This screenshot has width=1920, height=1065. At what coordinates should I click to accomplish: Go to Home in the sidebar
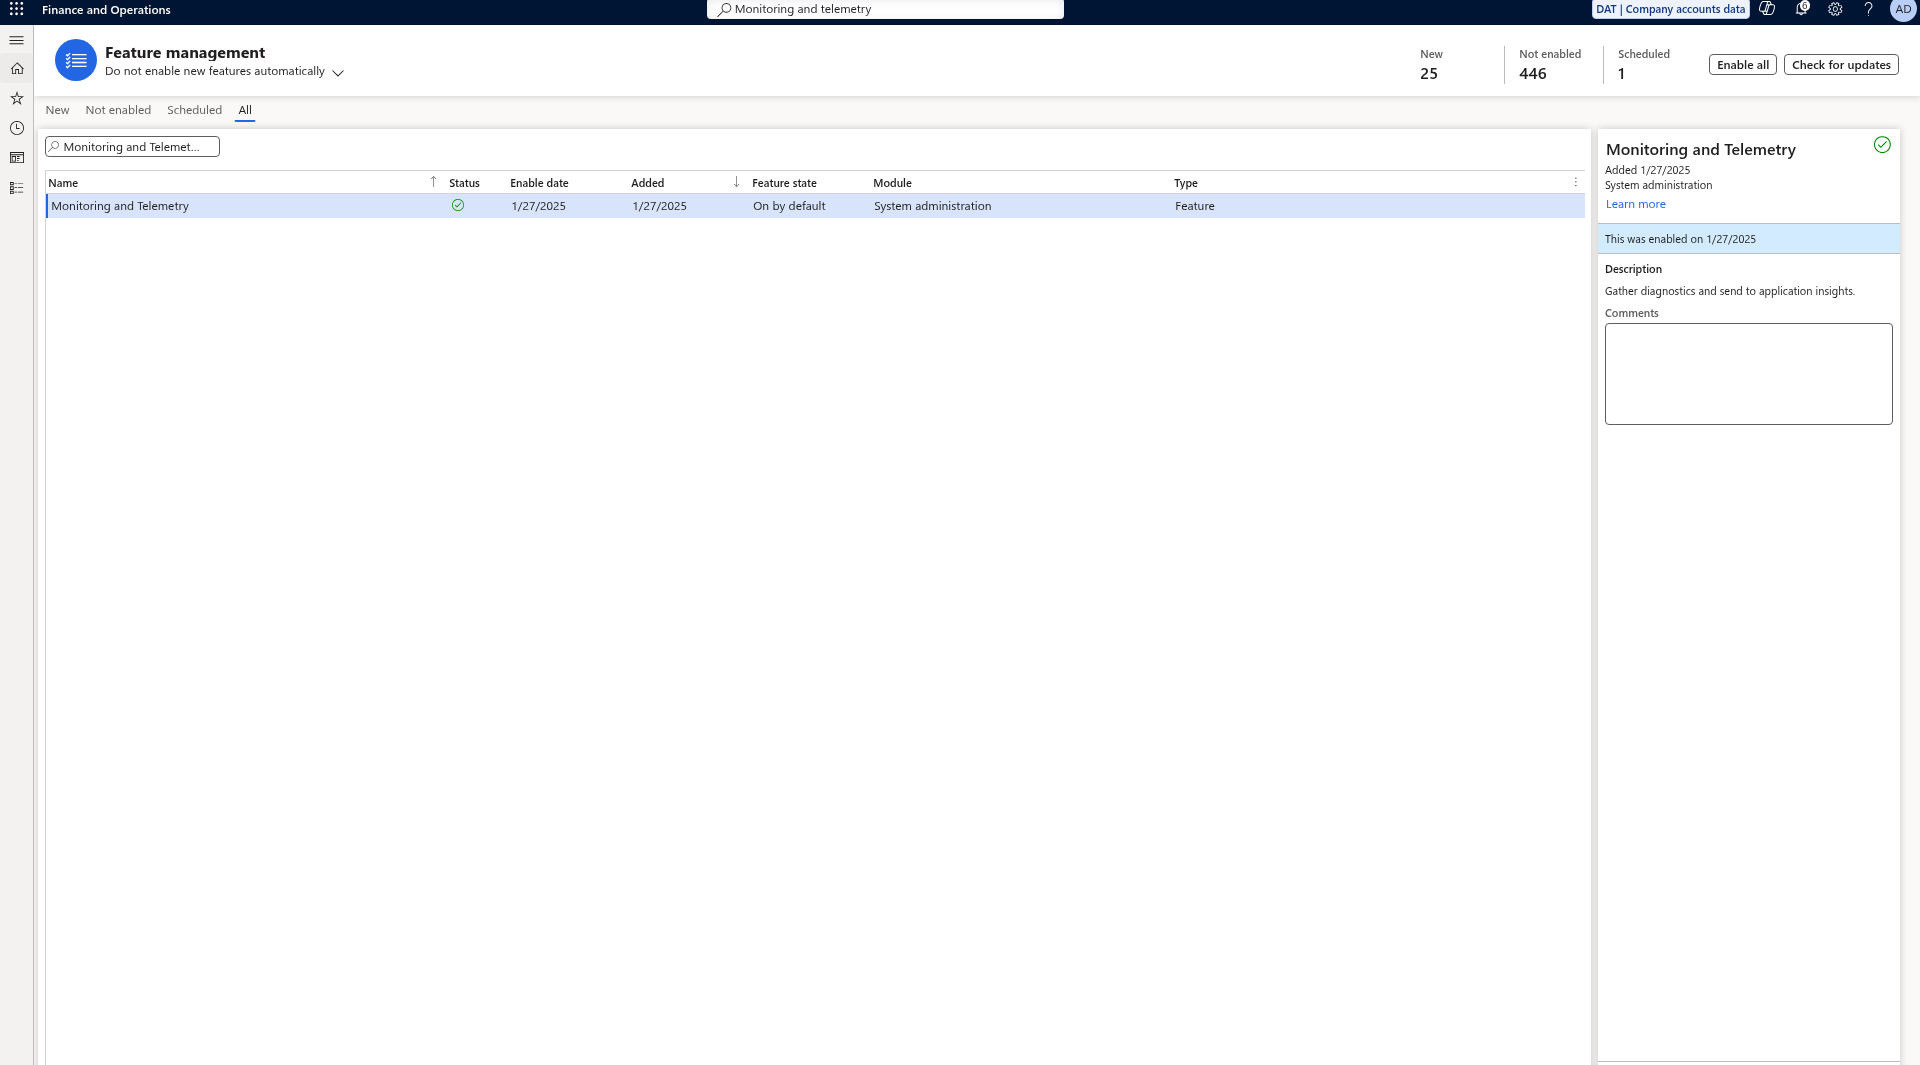point(17,69)
